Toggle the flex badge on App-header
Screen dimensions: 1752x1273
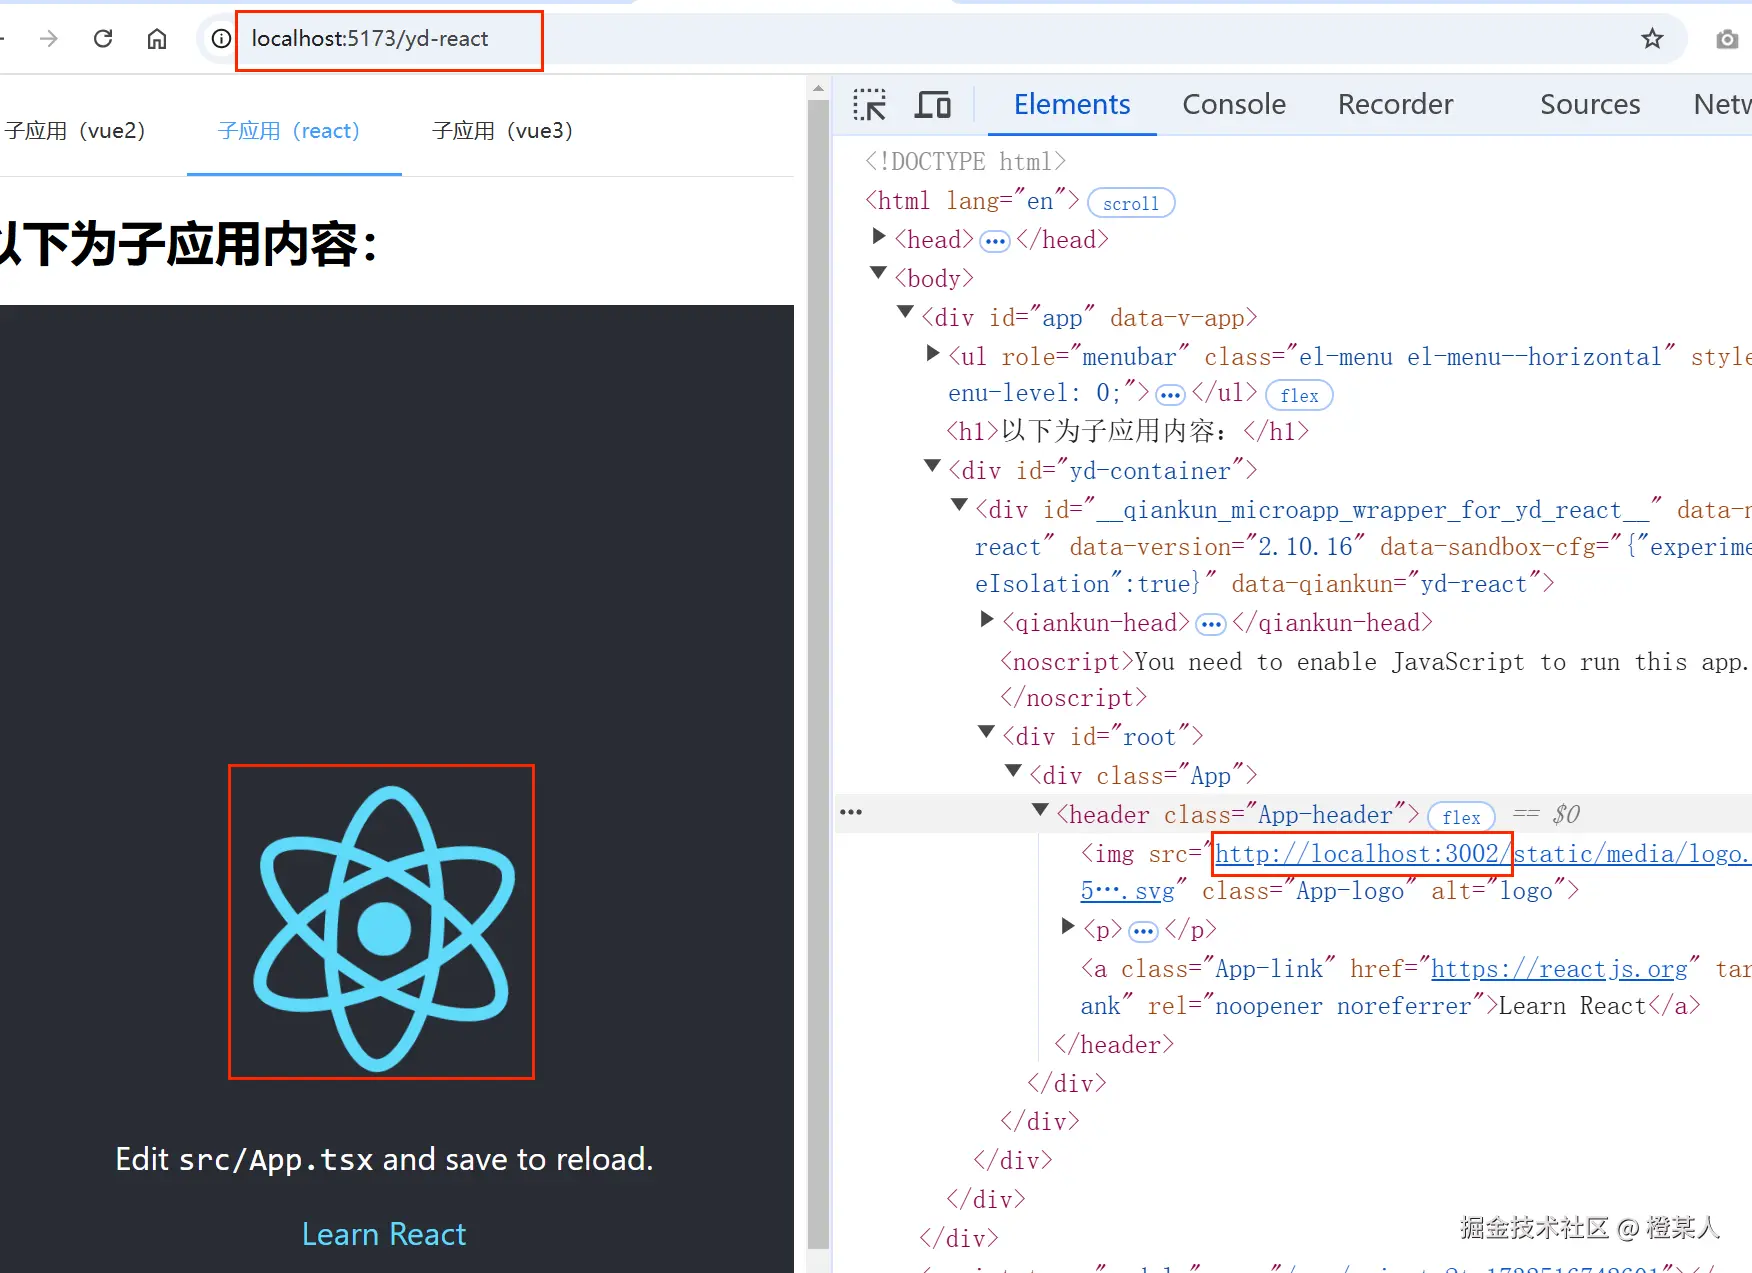point(1461,817)
